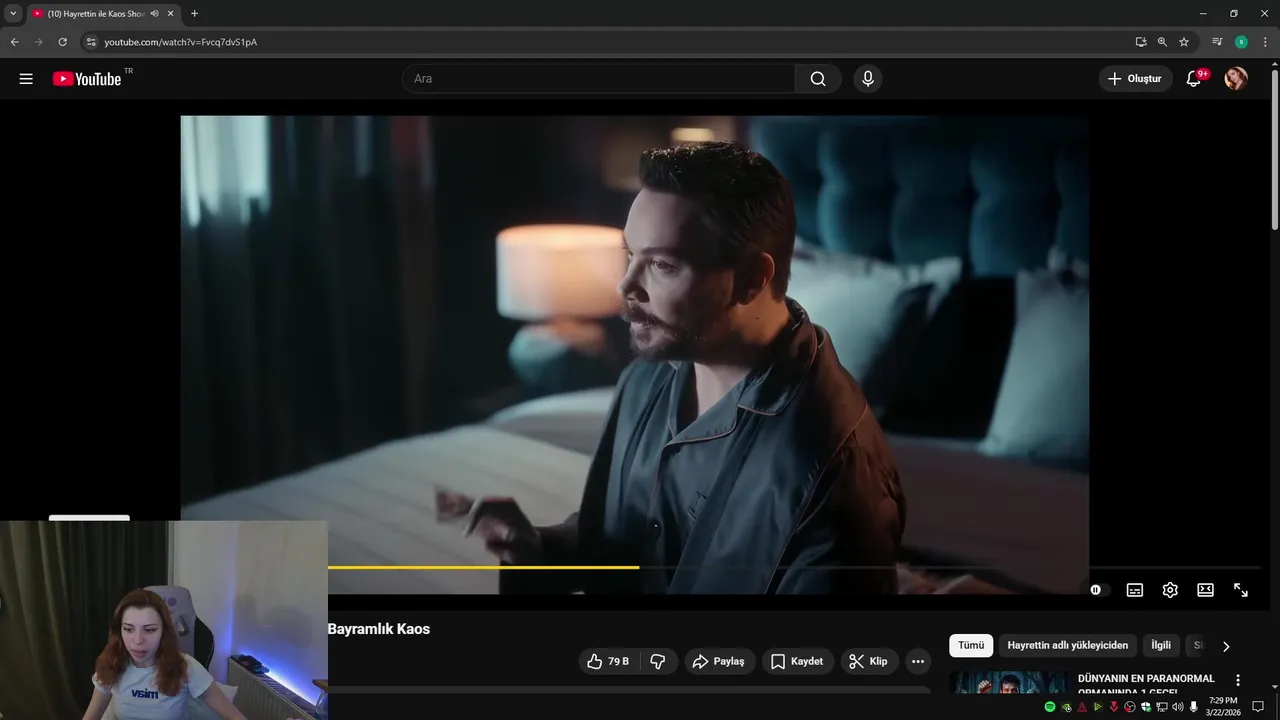This screenshot has width=1280, height=720.
Task: Open the volume speaker tray icon
Action: [x=1178, y=707]
